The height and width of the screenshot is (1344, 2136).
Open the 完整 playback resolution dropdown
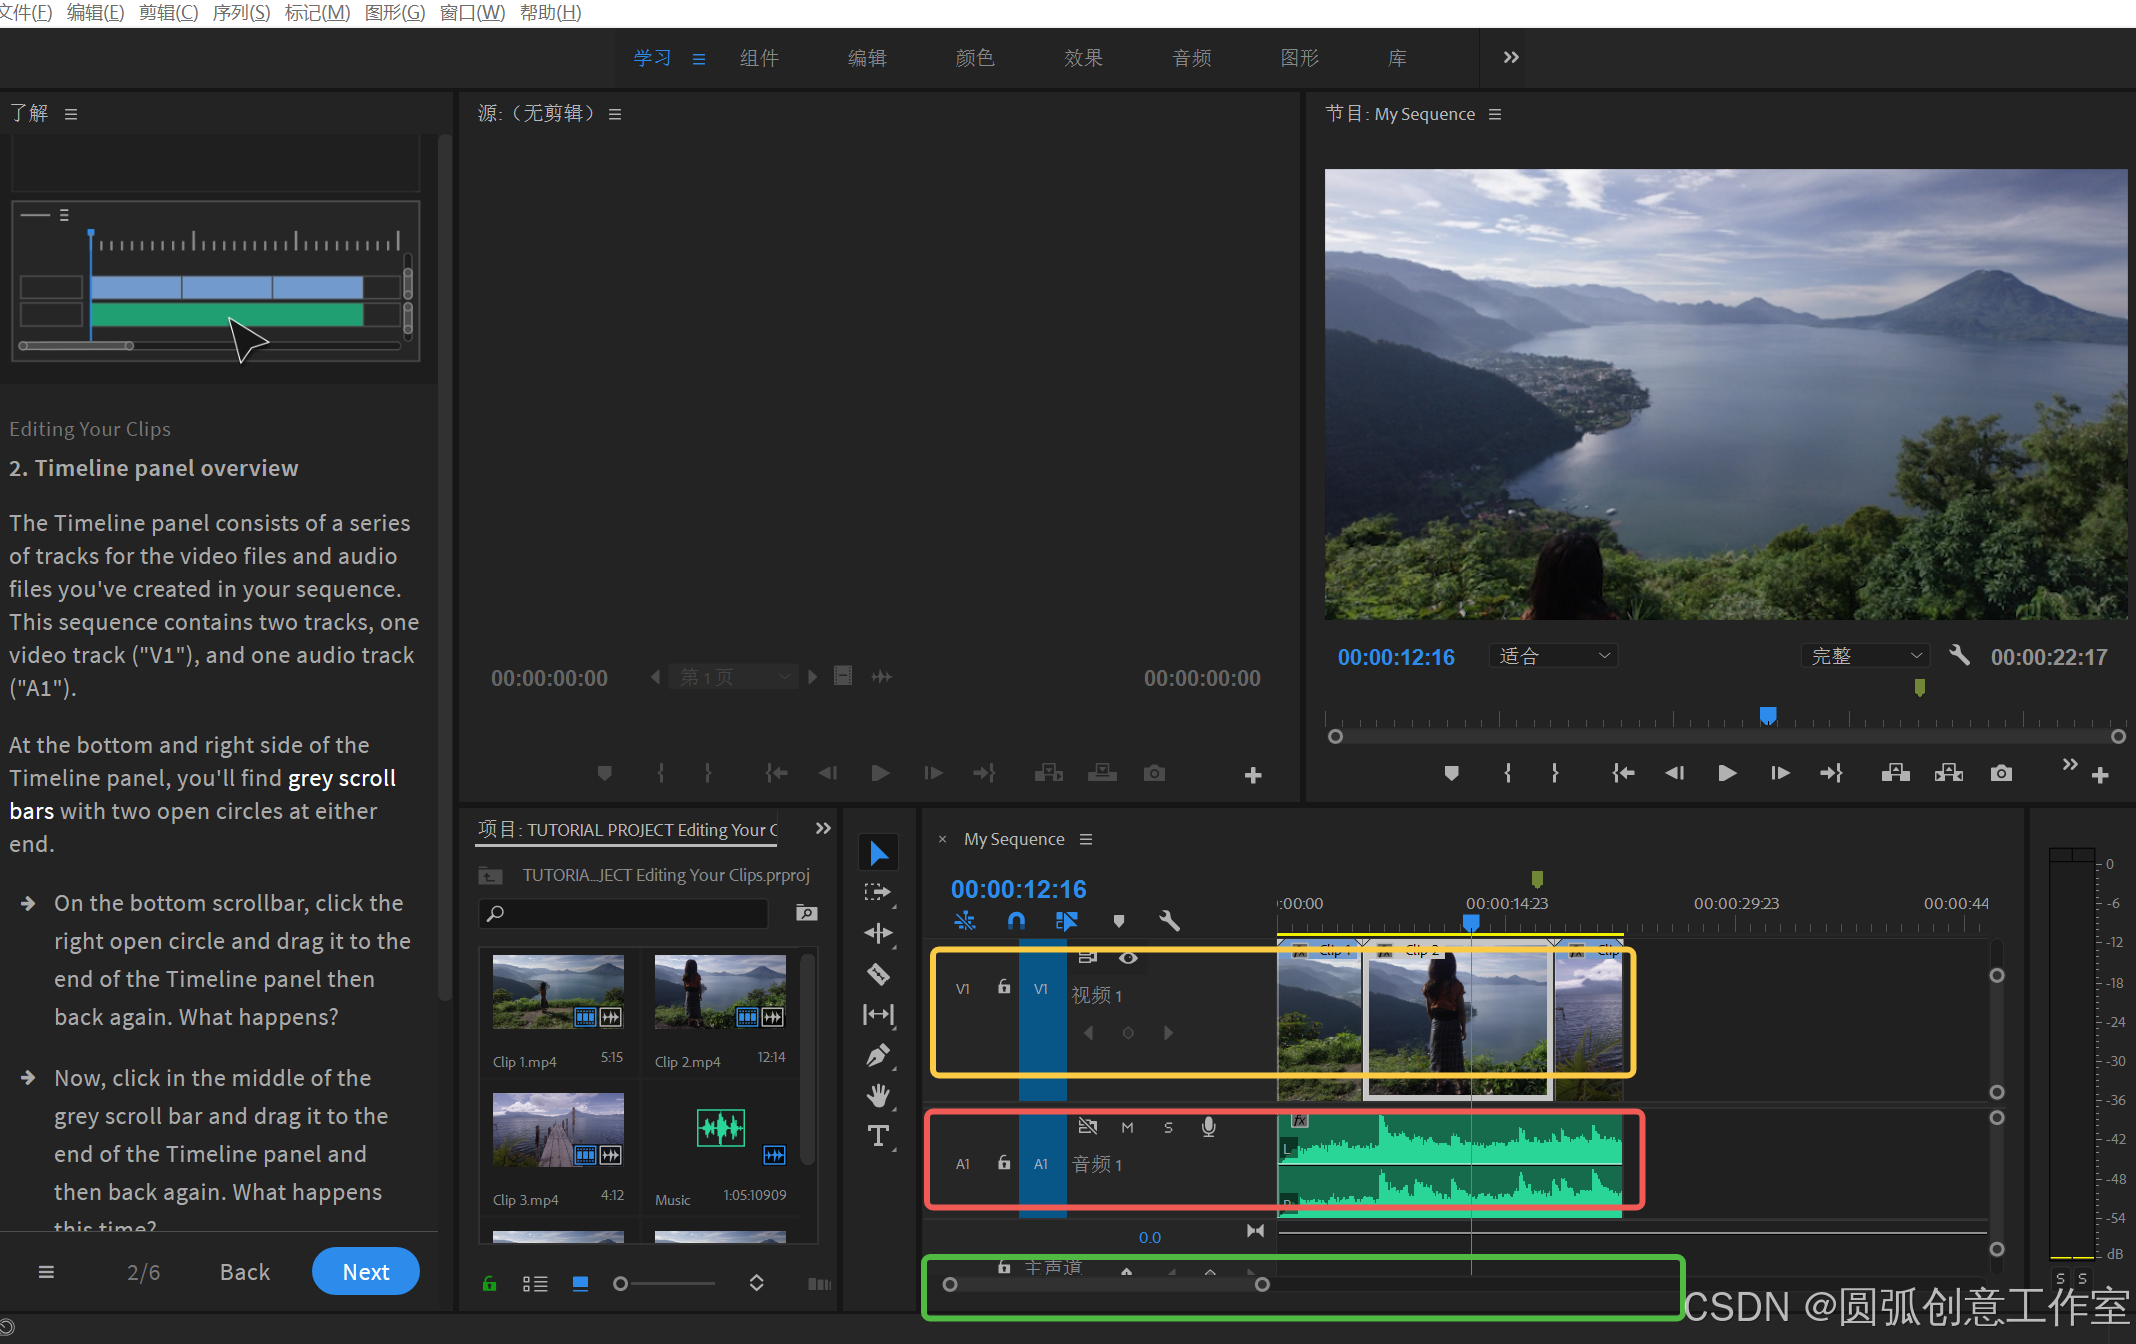point(1865,656)
